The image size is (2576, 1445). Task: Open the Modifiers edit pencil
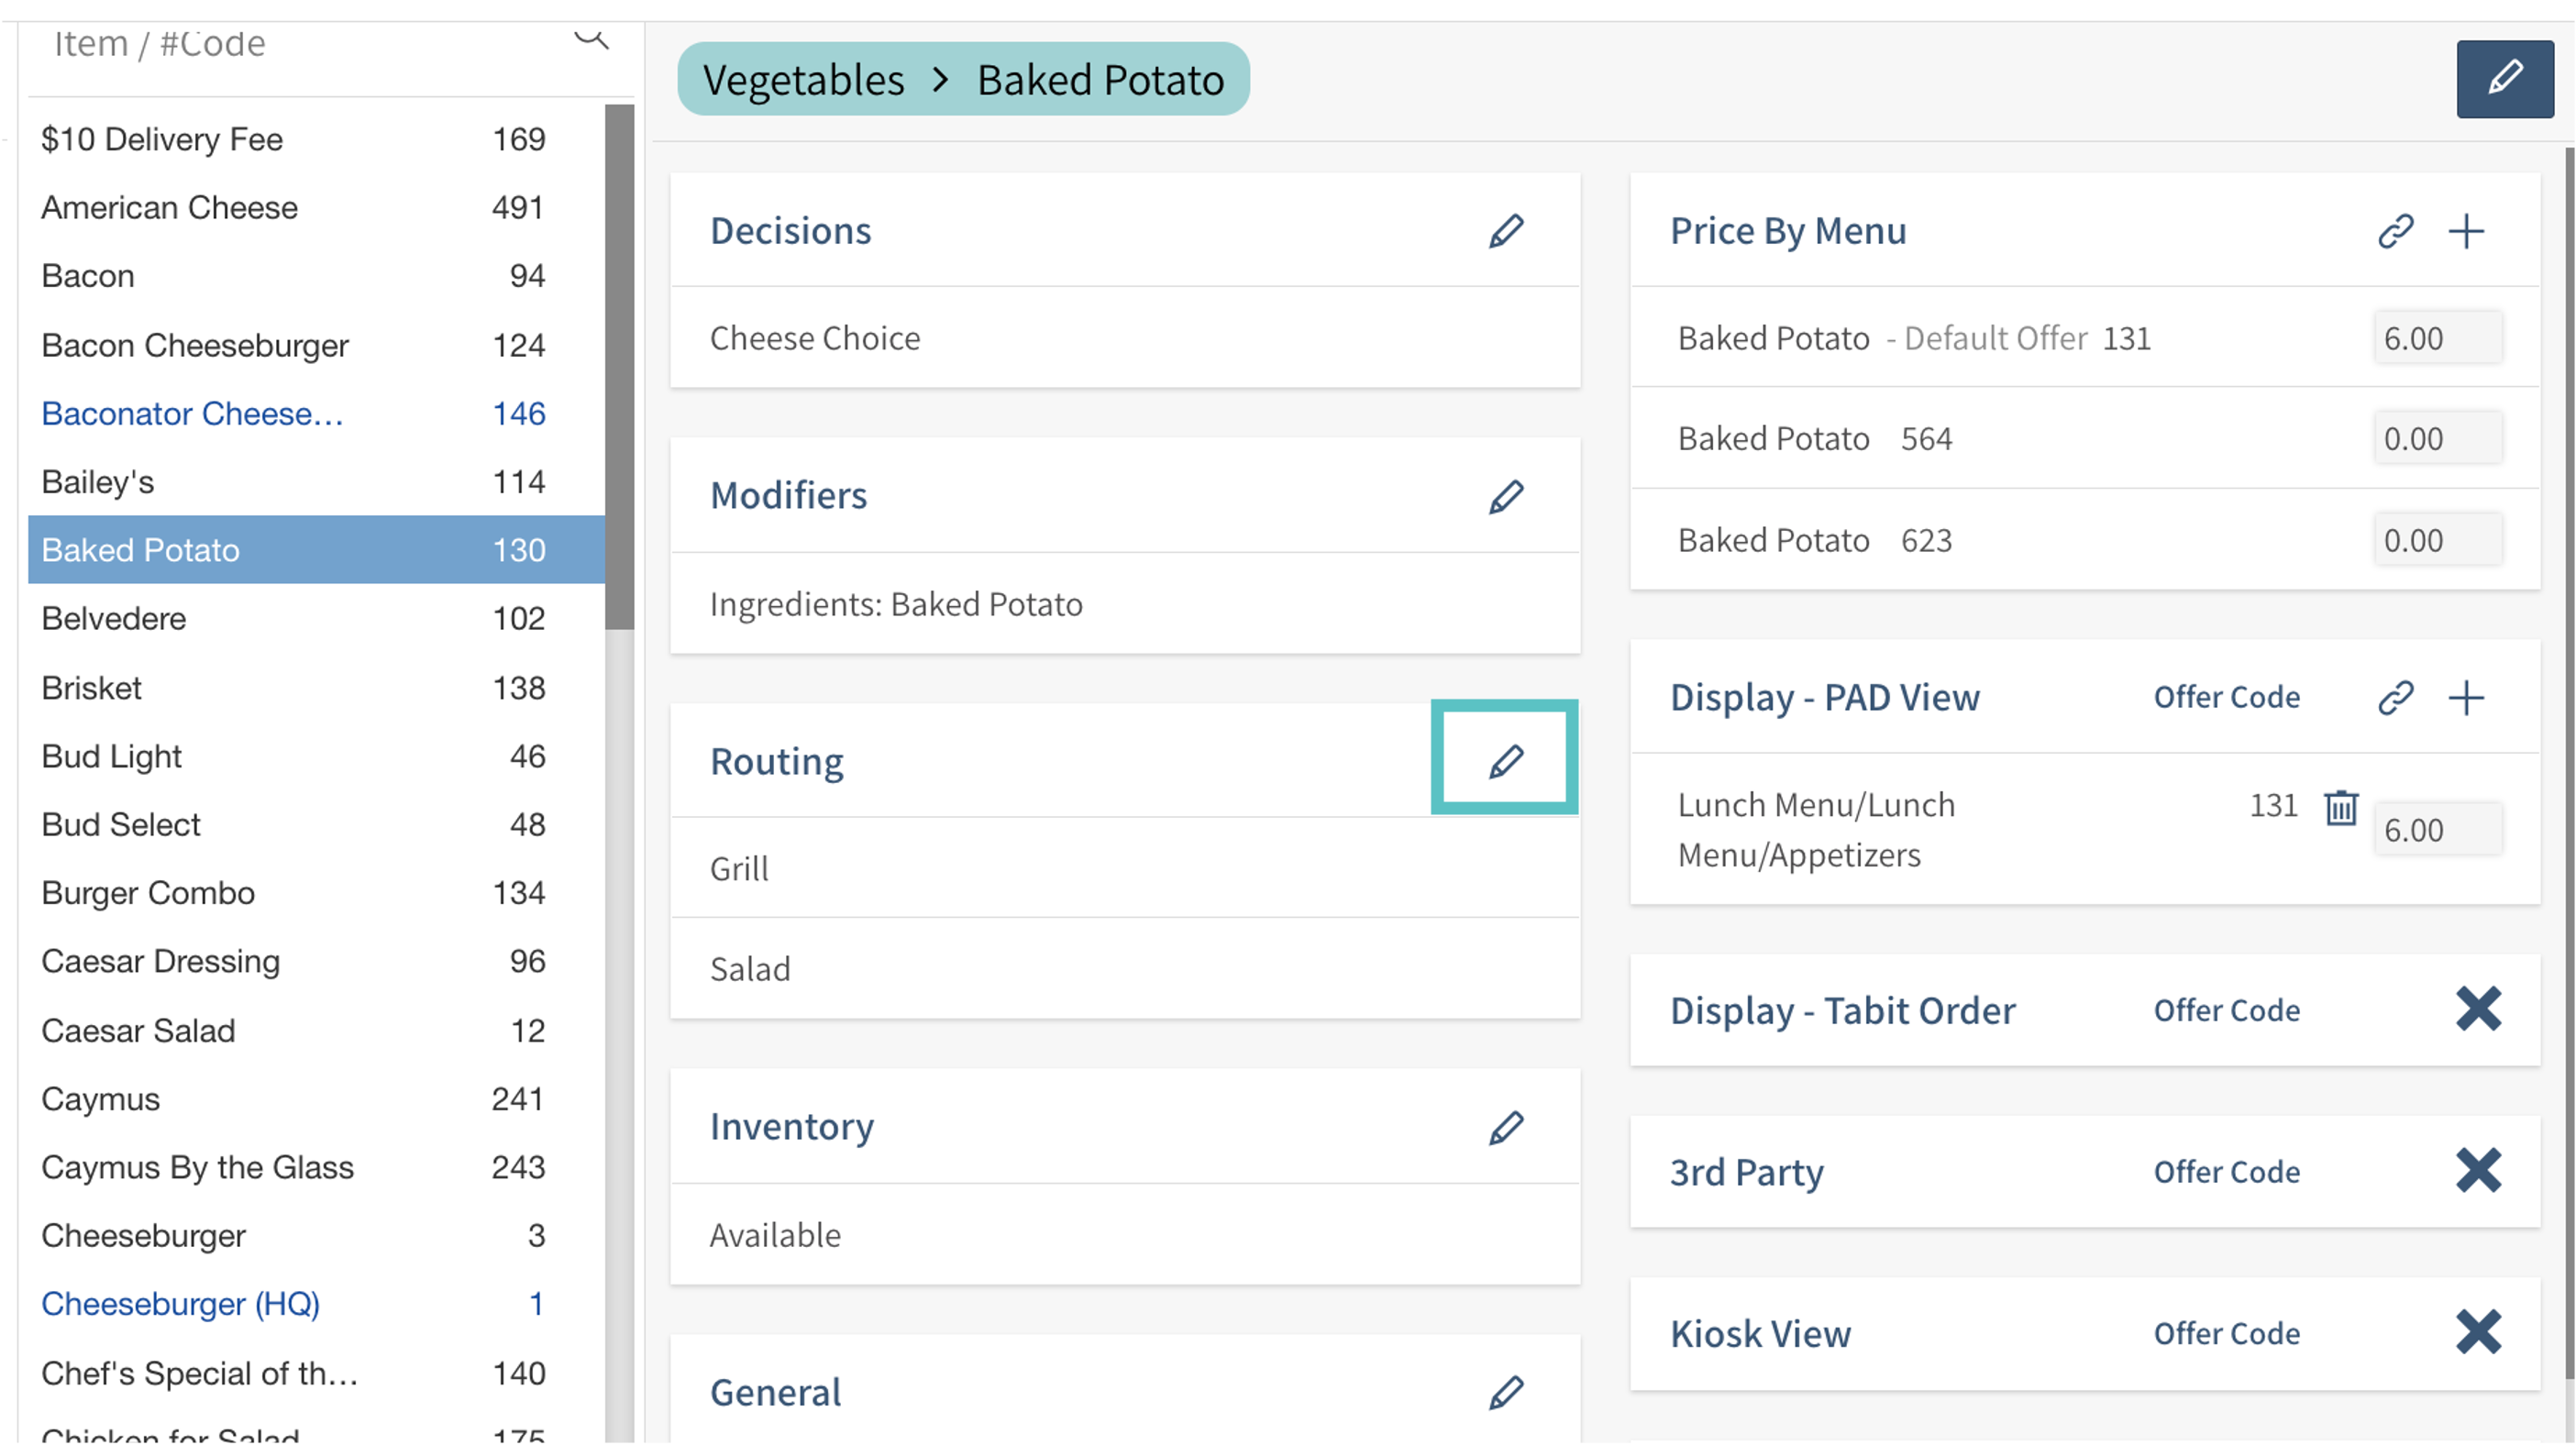(x=1505, y=496)
